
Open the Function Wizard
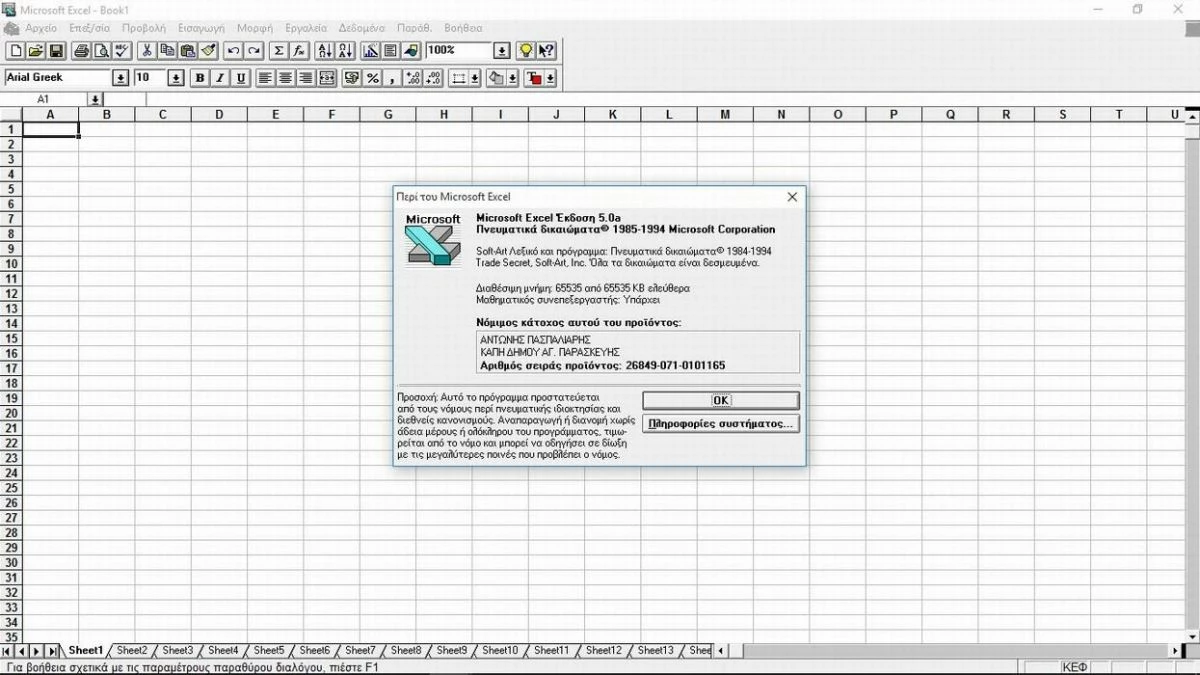tap(301, 50)
